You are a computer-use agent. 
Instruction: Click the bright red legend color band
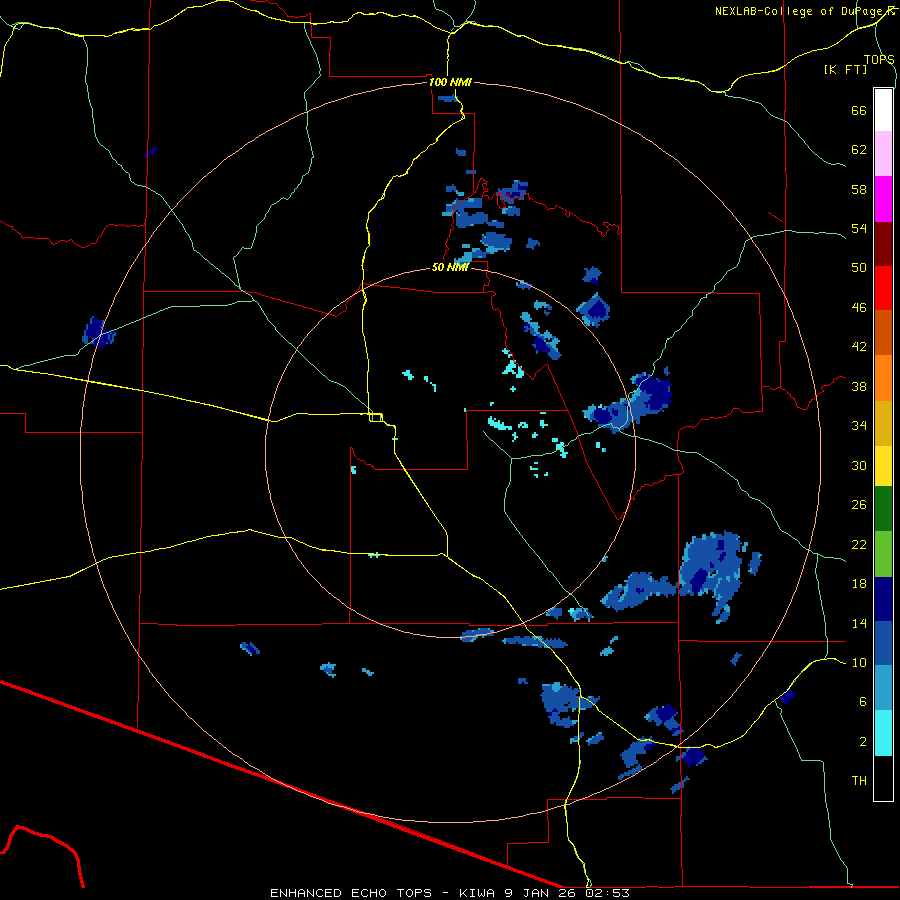click(x=883, y=288)
